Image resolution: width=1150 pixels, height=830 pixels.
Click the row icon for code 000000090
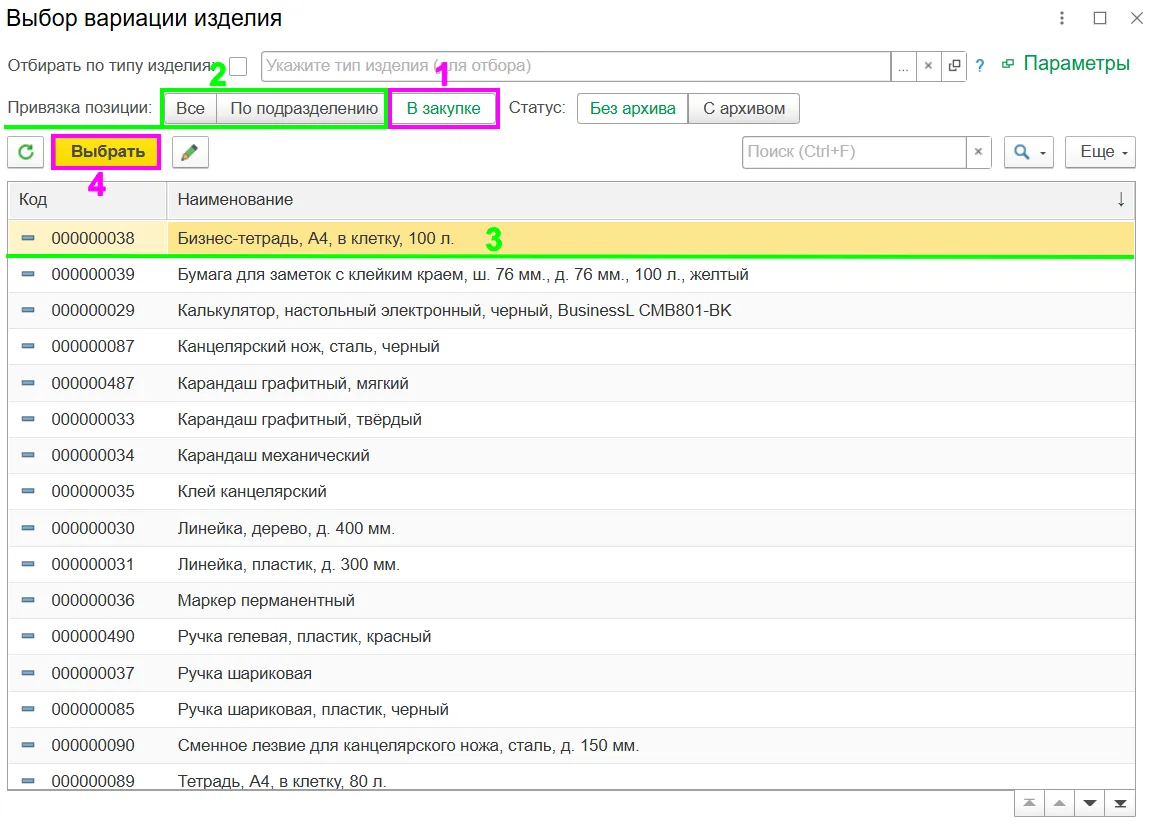pos(28,745)
